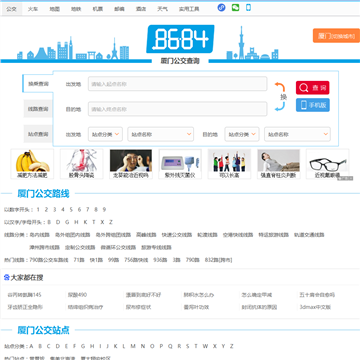Open the 高峰线路 category link
The width and height of the screenshot is (360, 360).
[146, 235]
